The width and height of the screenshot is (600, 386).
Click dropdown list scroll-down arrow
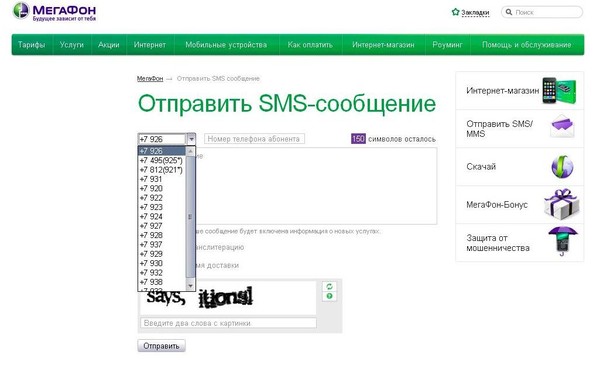191,286
